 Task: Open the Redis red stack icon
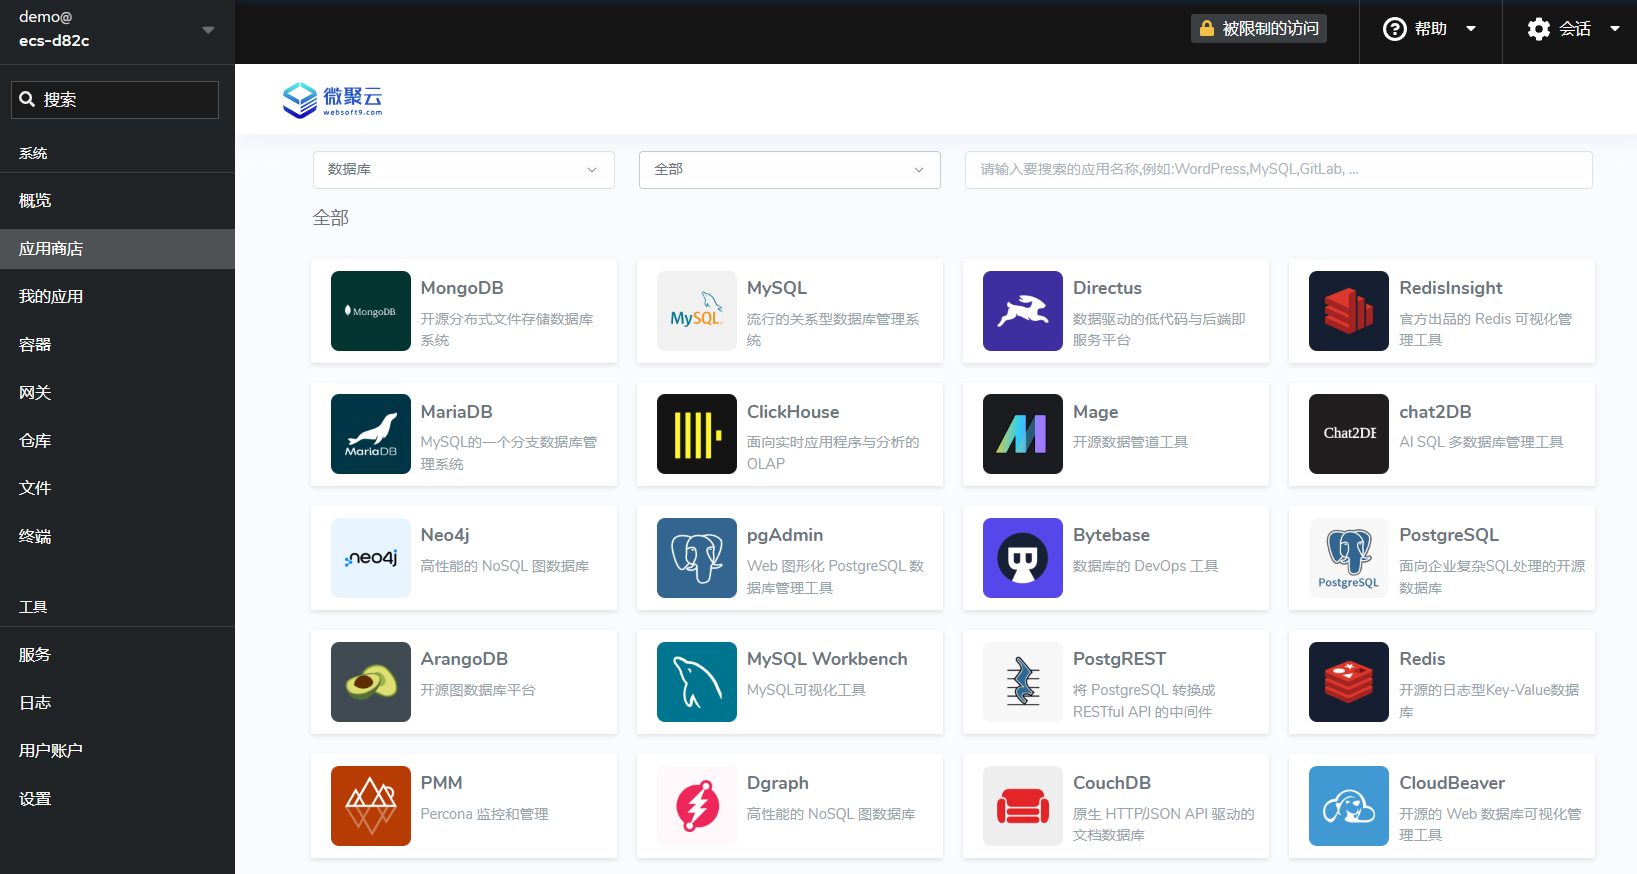1348,682
